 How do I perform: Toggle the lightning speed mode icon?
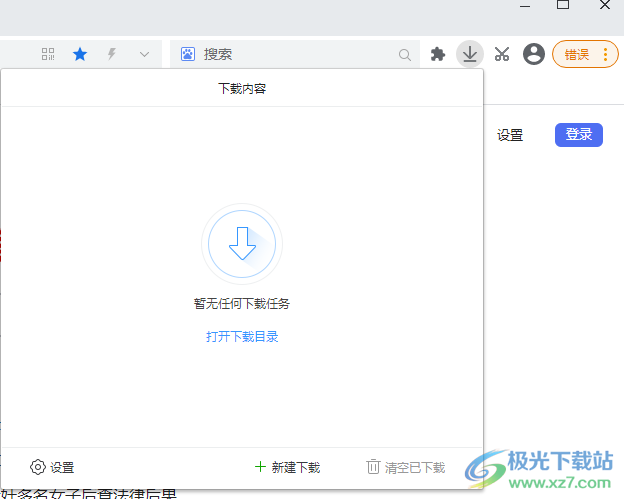point(112,54)
